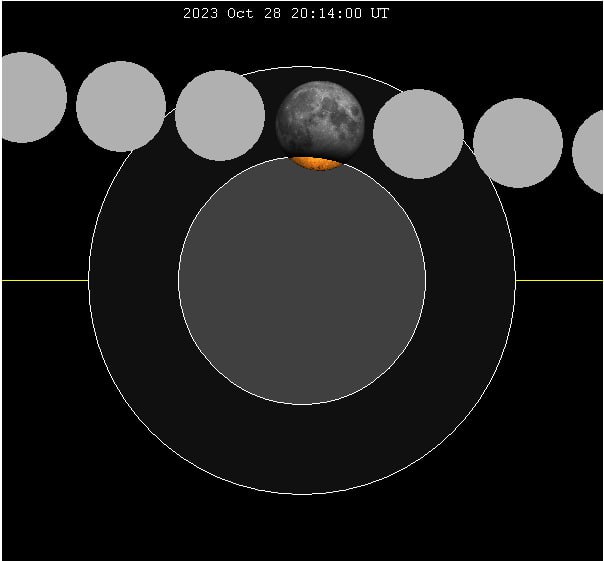Select grey moon disc right of textured Moon
This screenshot has width=604, height=561.
[x=418, y=133]
